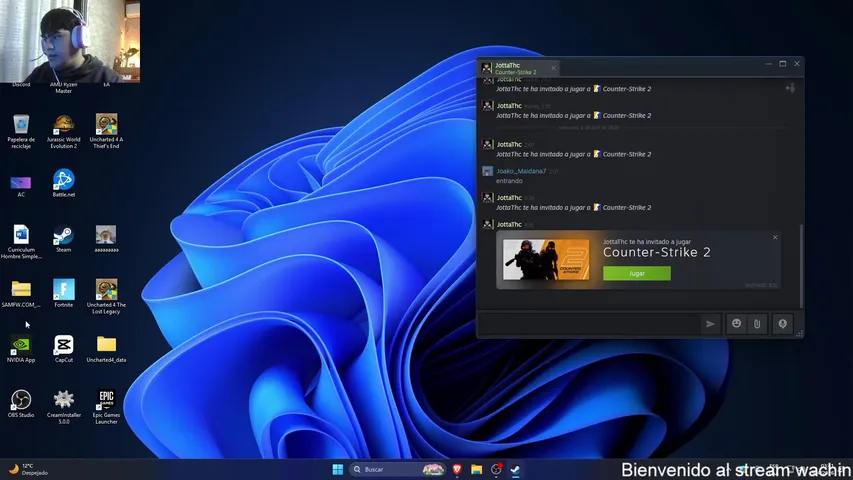This screenshot has height=480, width=853.
Task: Open the Papelera de reciclaje desktop icon
Action: (x=21, y=131)
